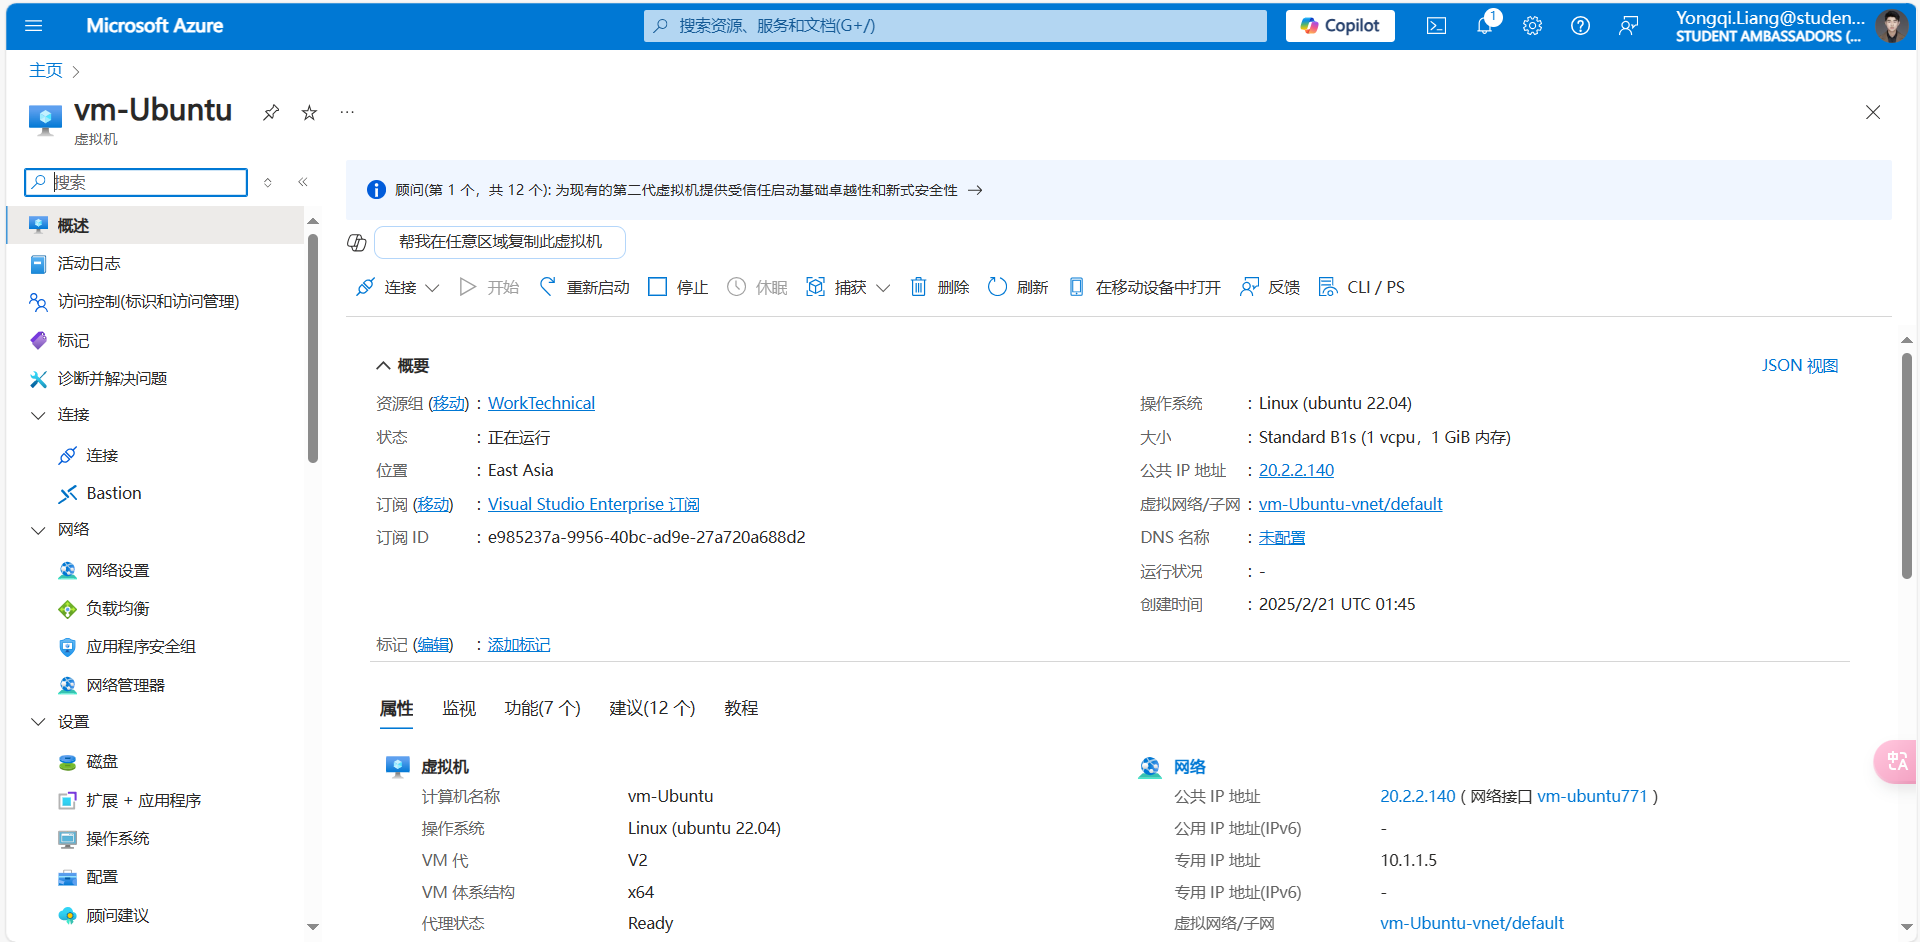Viewport: 1920px width, 942px height.
Task: Click the 休眠 hibernate button
Action: [757, 287]
